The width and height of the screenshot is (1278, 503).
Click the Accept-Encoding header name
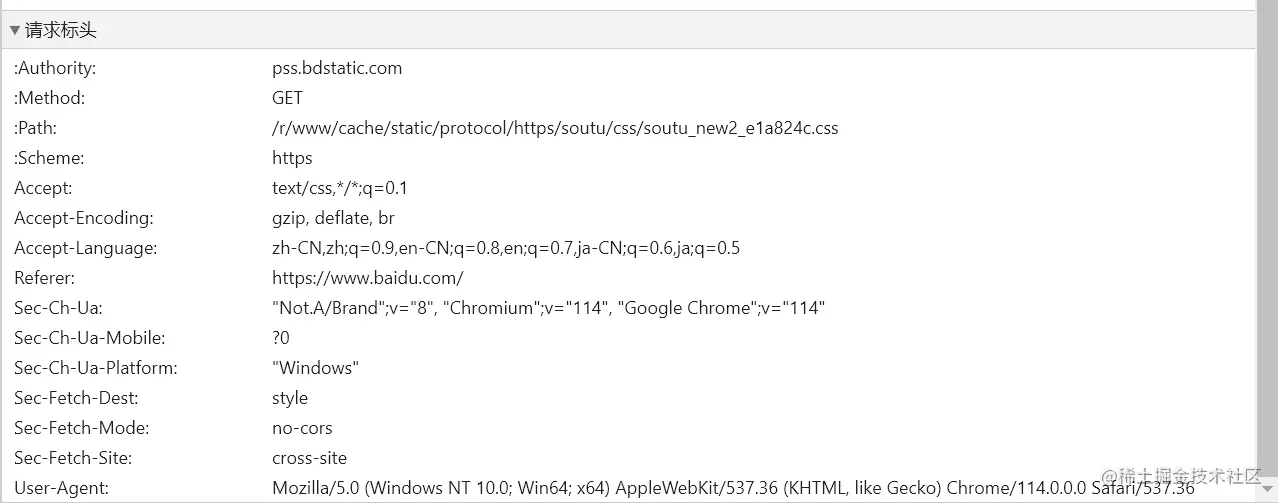[84, 218]
